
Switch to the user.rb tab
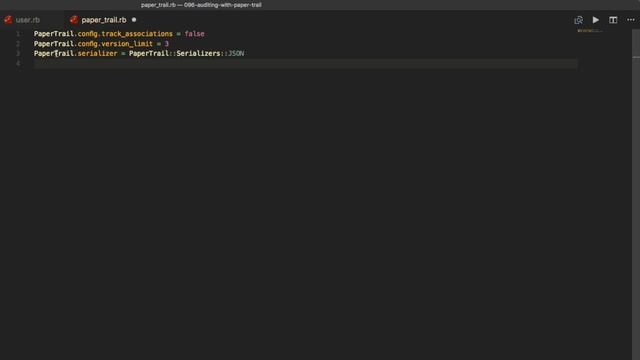[x=28, y=20]
